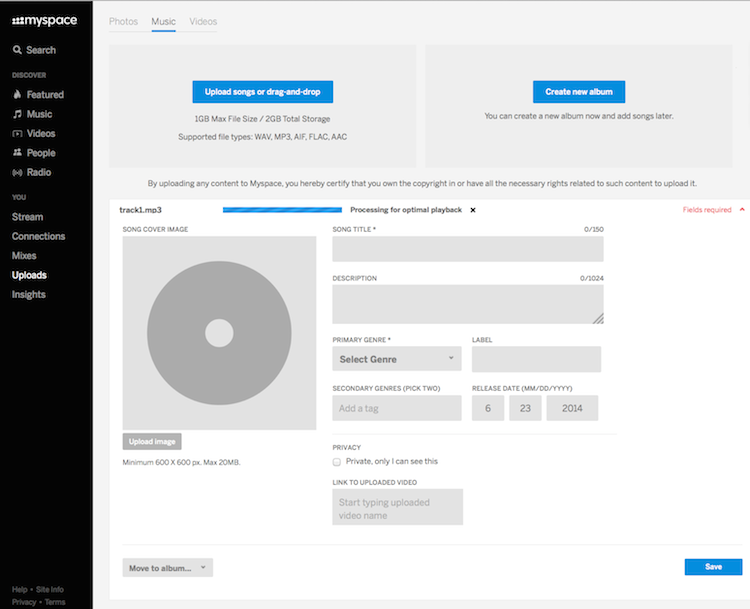The height and width of the screenshot is (609, 750).
Task: Enable Private, only I can see this
Action: 337,462
